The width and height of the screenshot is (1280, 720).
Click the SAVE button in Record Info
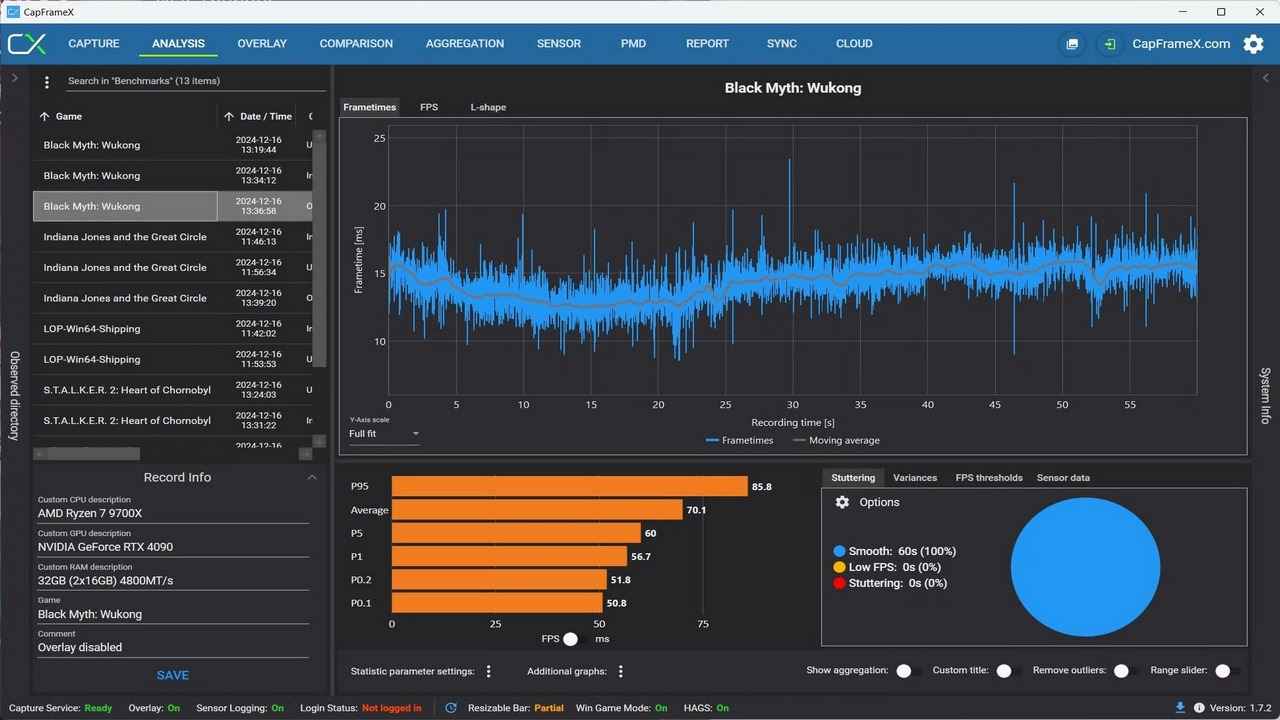pyautogui.click(x=172, y=675)
